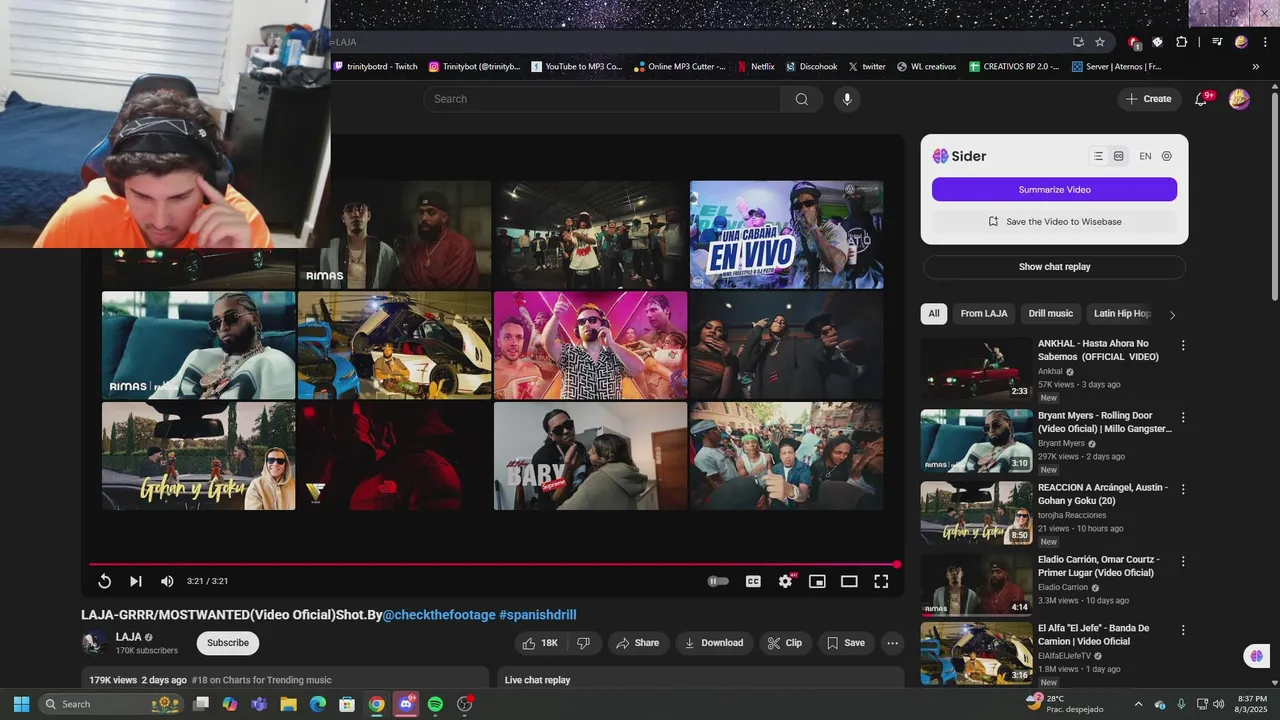The image size is (1280, 720).
Task: Select the Drill music filter chip
Action: tap(1051, 313)
